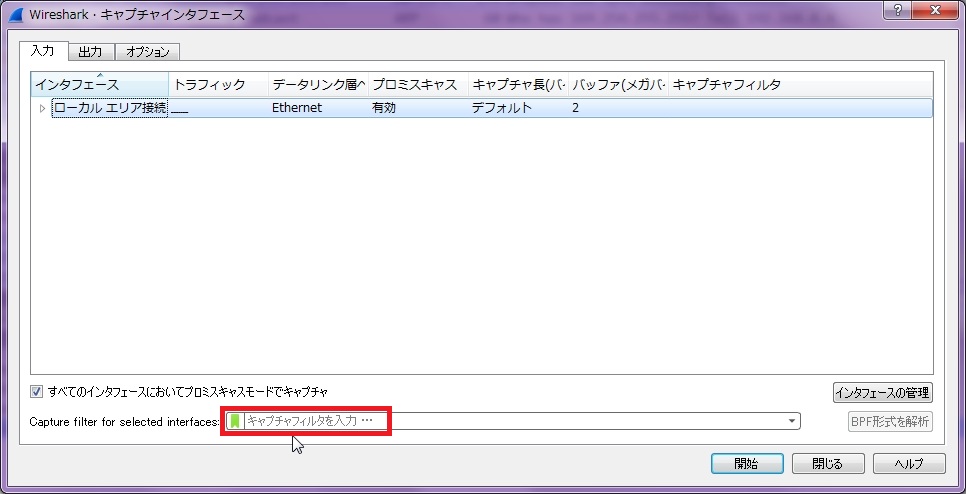Select the ローカル エリア接続 interface name
The width and height of the screenshot is (966, 494).
pyautogui.click(x=110, y=108)
